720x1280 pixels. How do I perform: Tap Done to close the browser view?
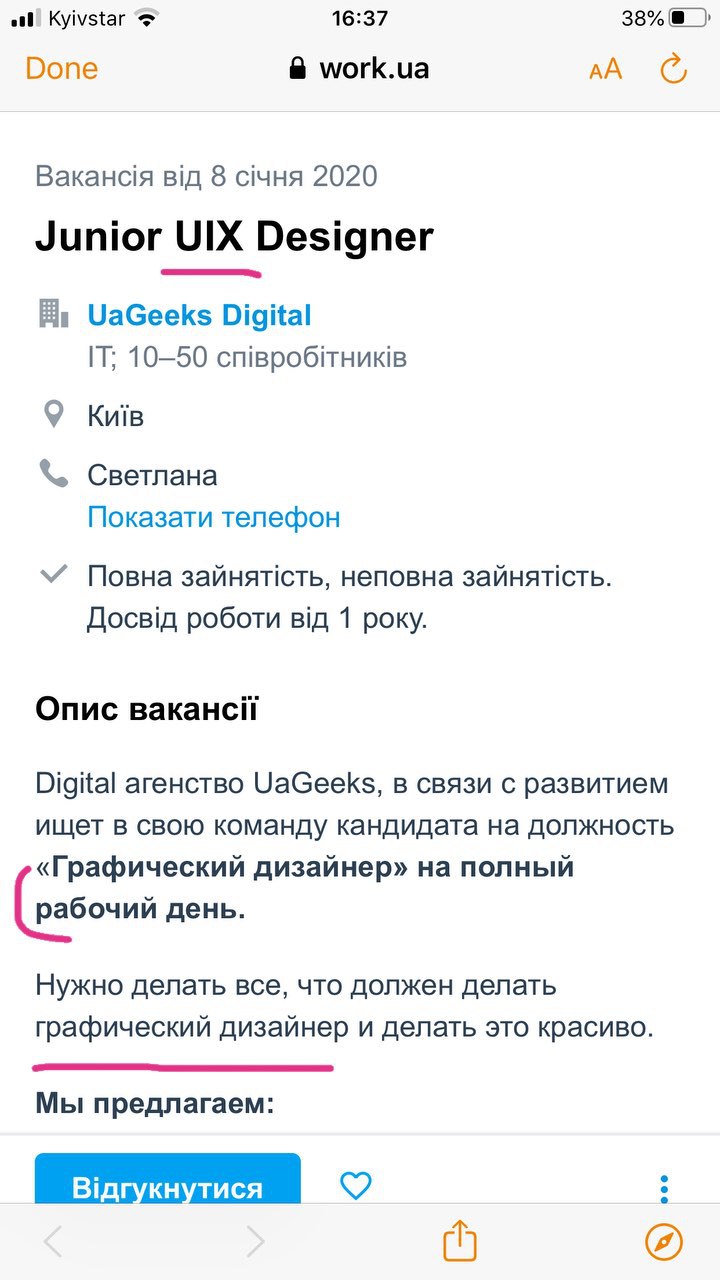click(x=61, y=68)
